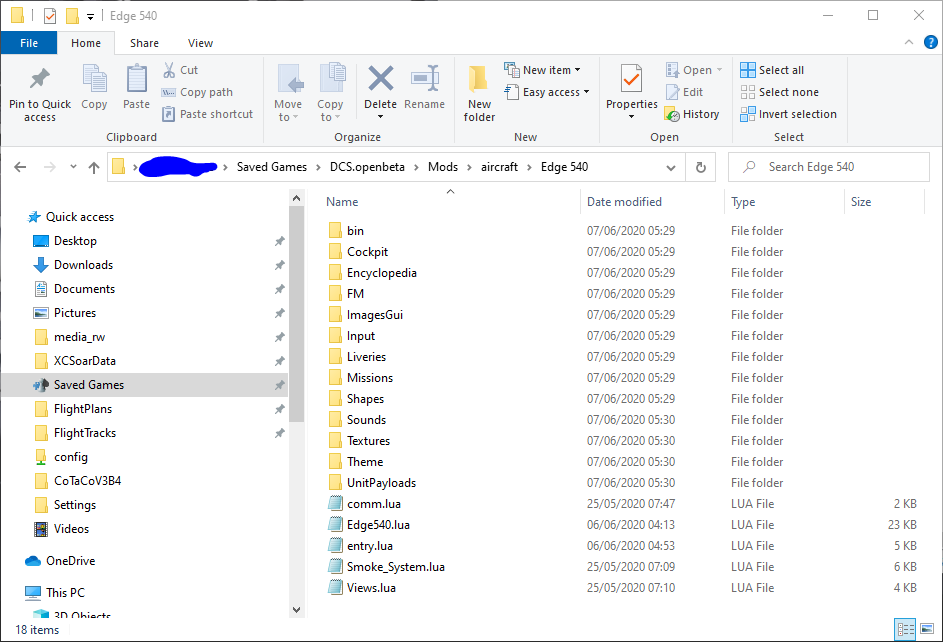Open Customize Quick Access Toolbar dropdown
Viewport: 943px width, 642px height.
[90, 16]
